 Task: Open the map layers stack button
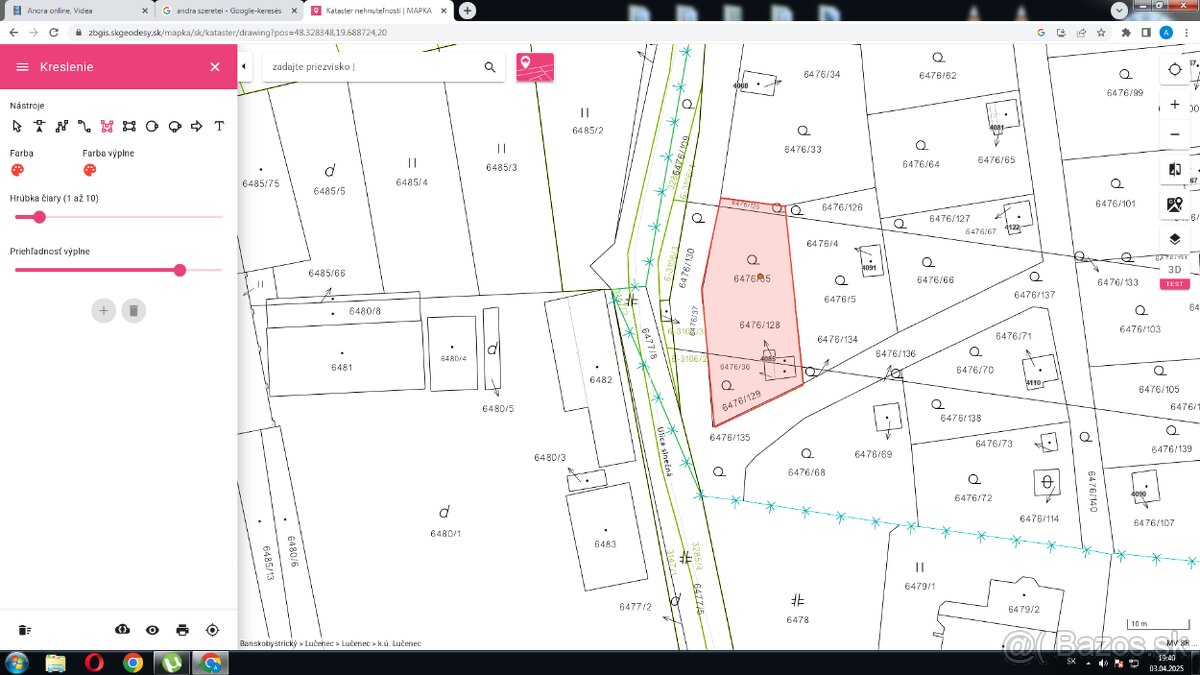coord(1174,239)
